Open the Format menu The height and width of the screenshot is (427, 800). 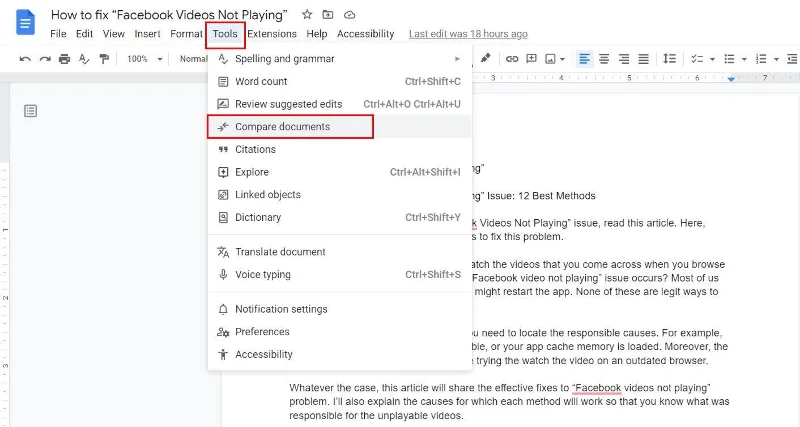coord(186,34)
